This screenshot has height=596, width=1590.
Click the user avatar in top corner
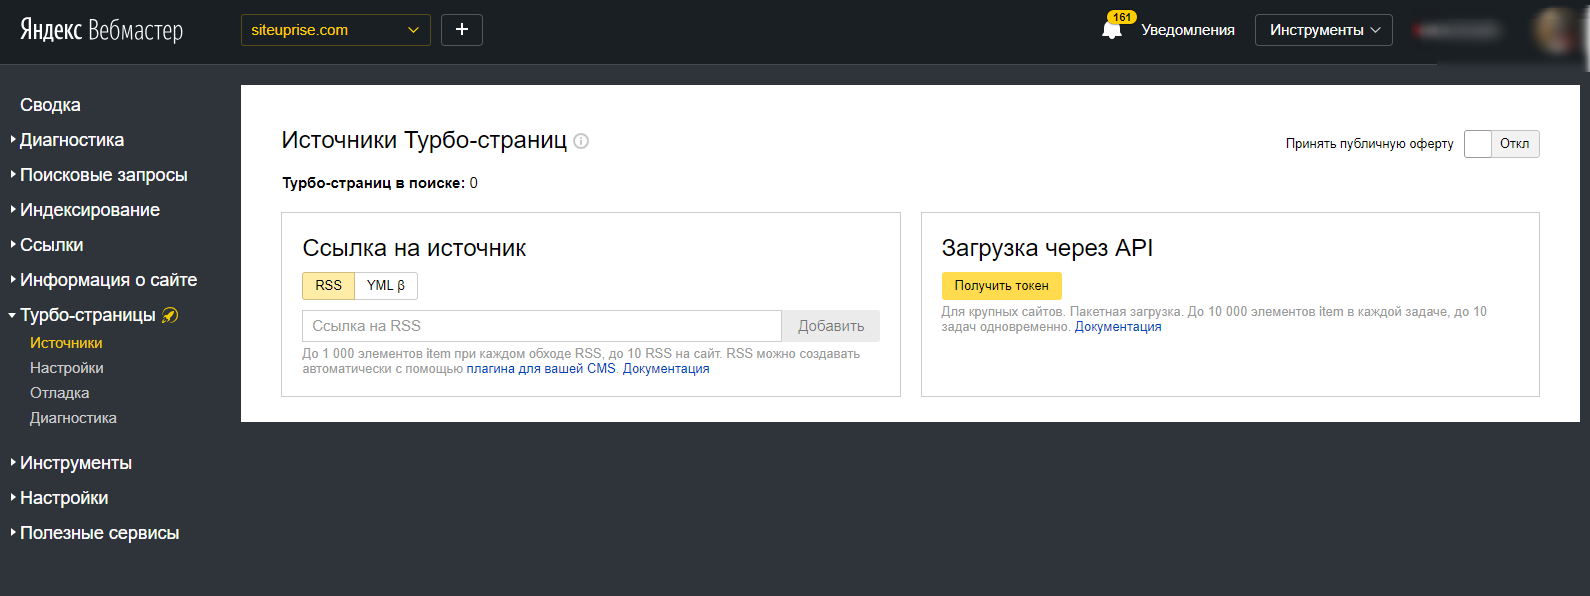pyautogui.click(x=1556, y=30)
